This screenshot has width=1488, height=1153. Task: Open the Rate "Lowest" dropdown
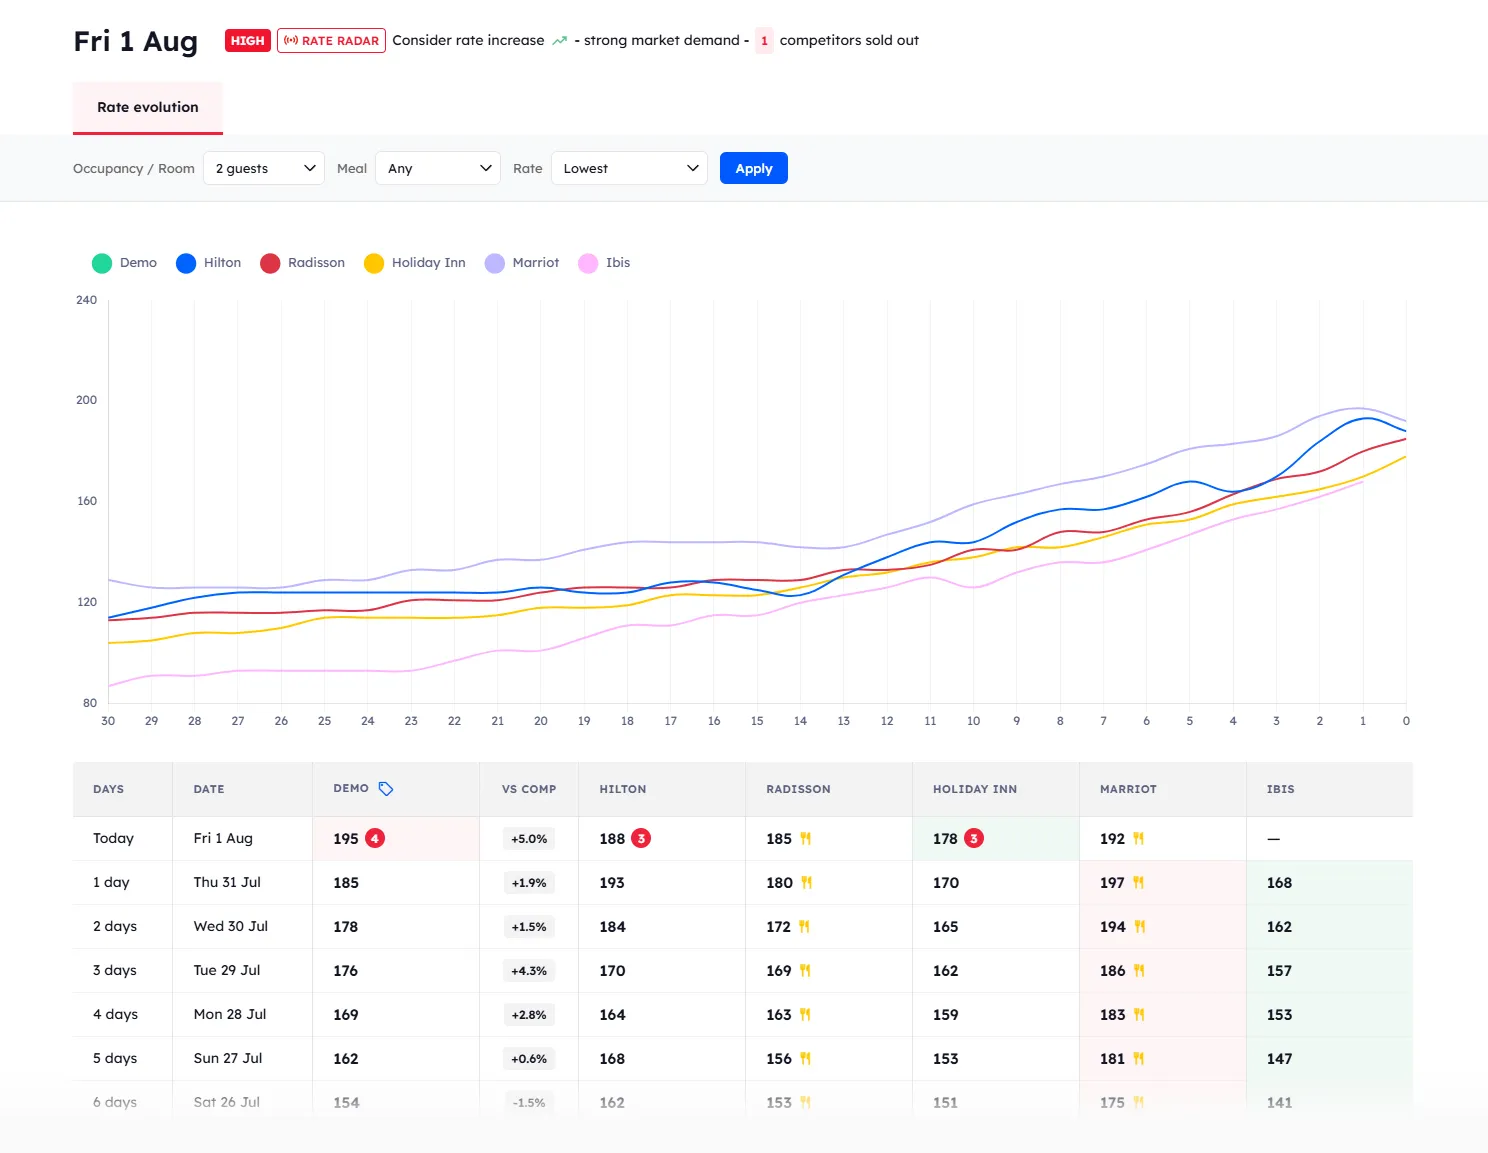click(629, 168)
